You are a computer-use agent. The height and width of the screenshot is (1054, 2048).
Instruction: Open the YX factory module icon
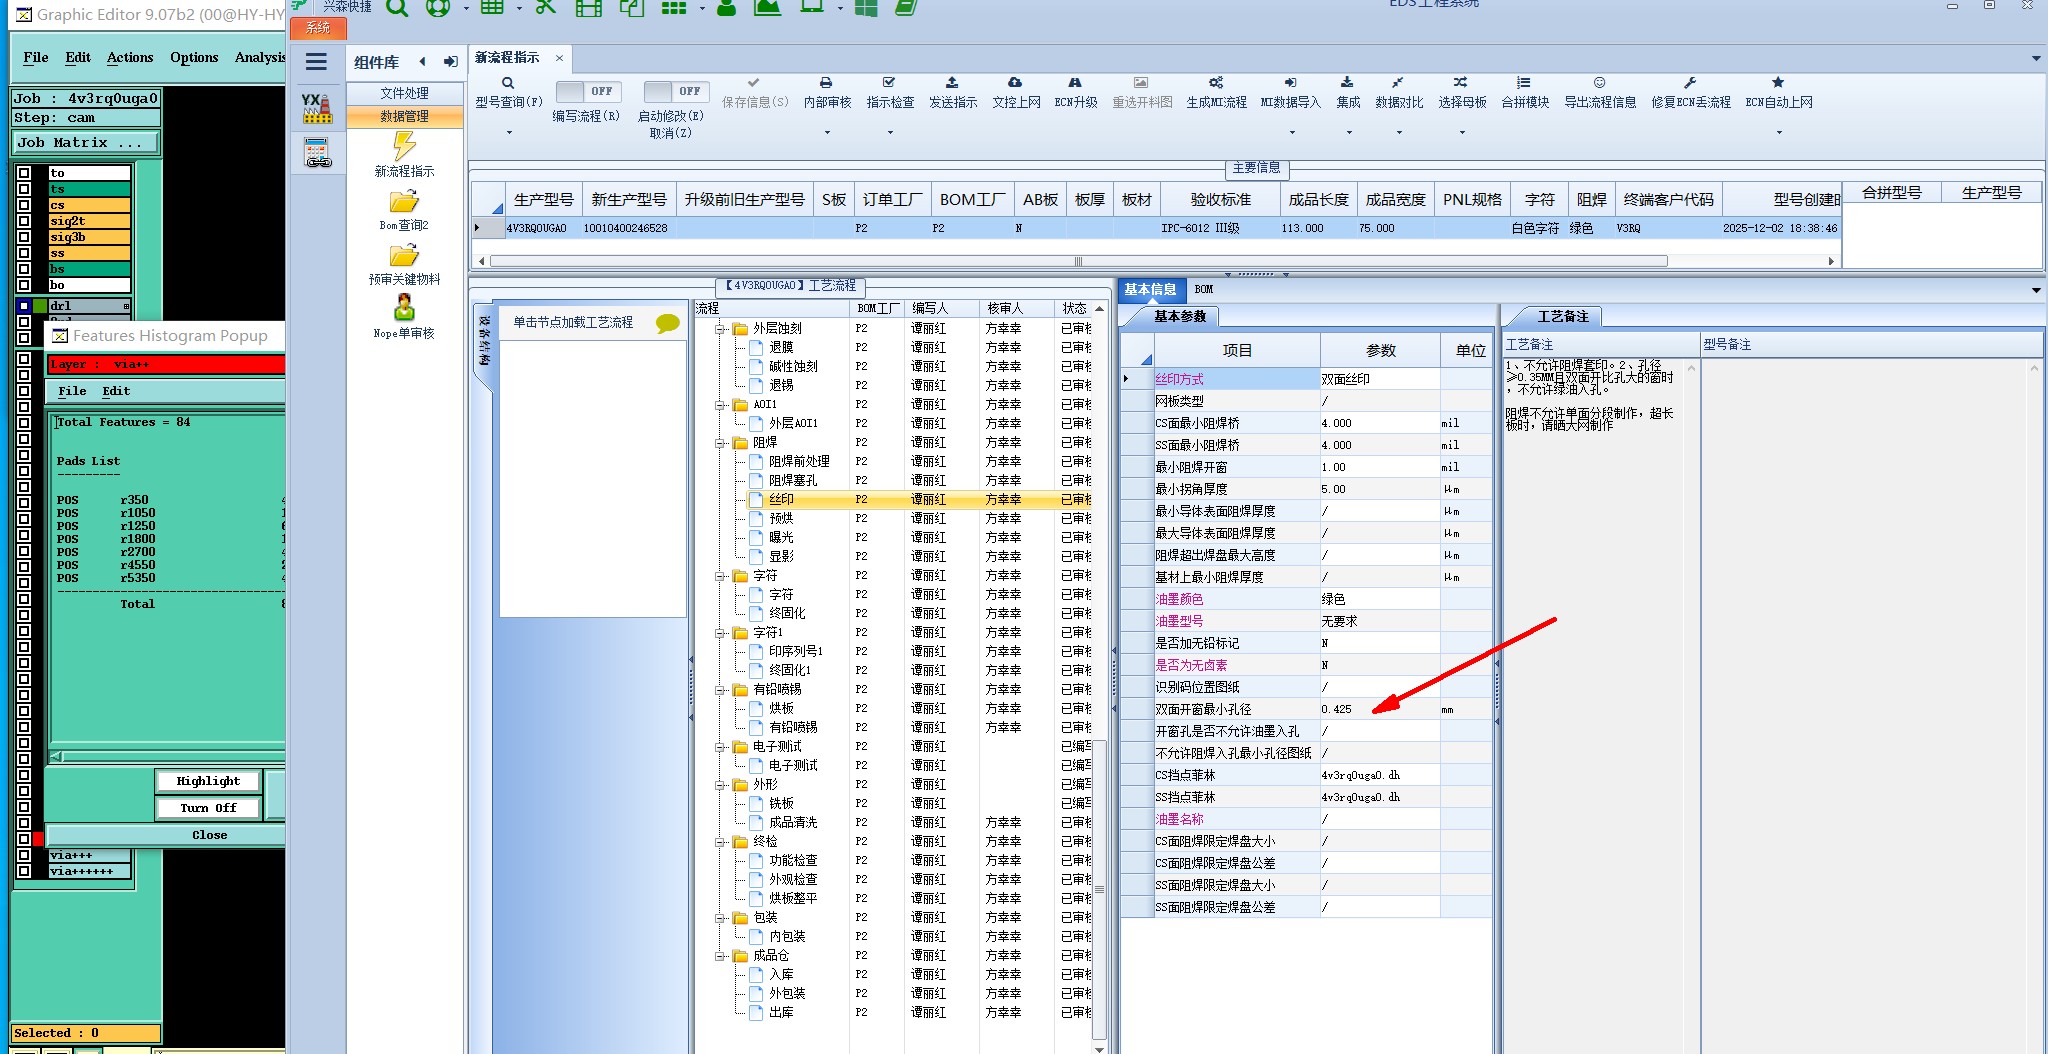coord(317,108)
